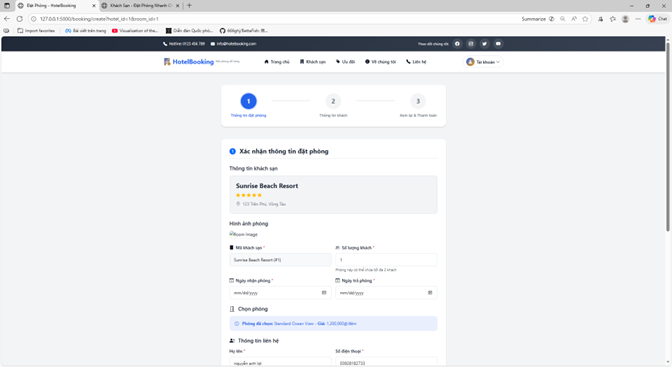Open Copilot Chat button
This screenshot has height=367, width=672.
[657, 19]
